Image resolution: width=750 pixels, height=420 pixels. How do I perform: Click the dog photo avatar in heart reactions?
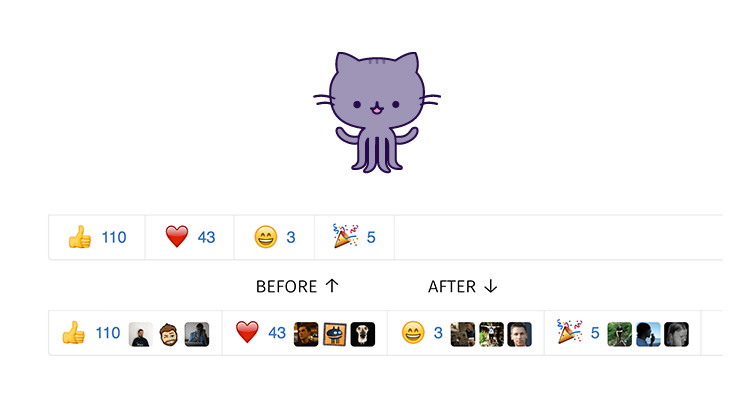[363, 334]
